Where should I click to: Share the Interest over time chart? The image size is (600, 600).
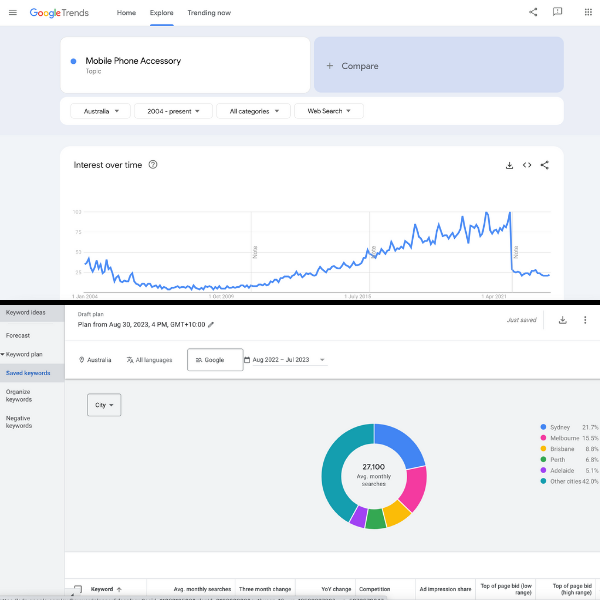coord(545,165)
